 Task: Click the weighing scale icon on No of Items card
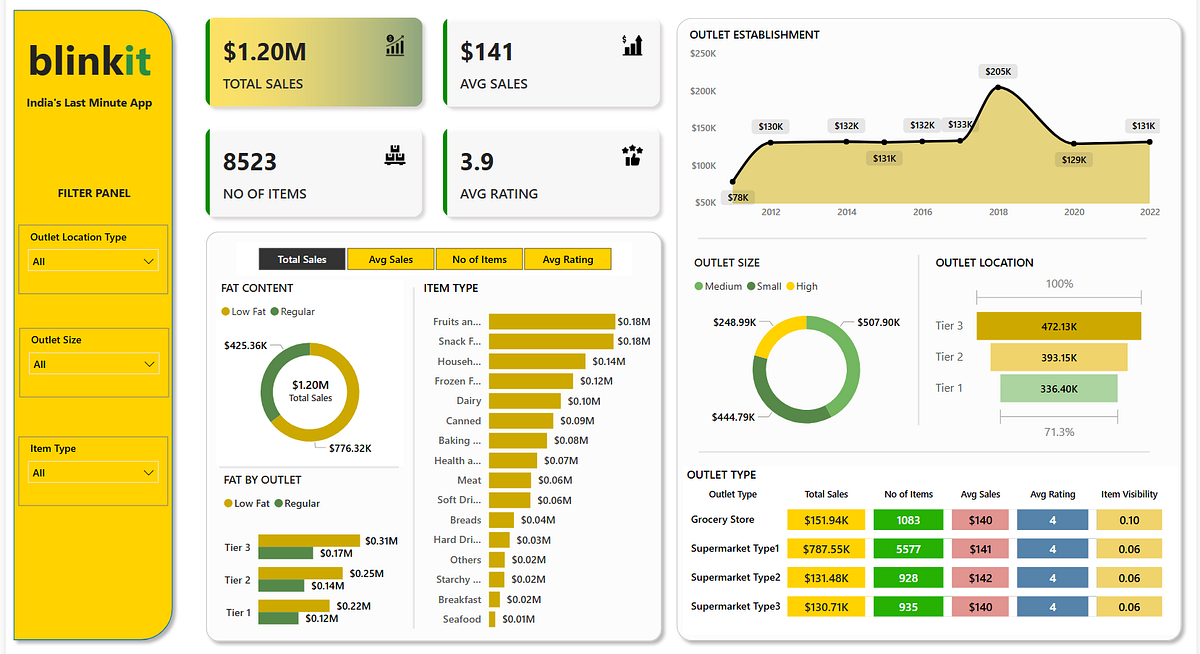click(x=396, y=154)
